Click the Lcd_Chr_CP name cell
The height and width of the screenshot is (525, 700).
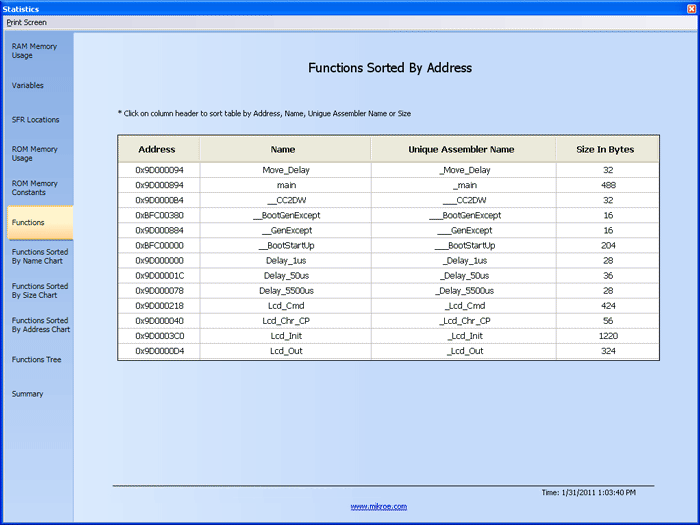pyautogui.click(x=286, y=321)
